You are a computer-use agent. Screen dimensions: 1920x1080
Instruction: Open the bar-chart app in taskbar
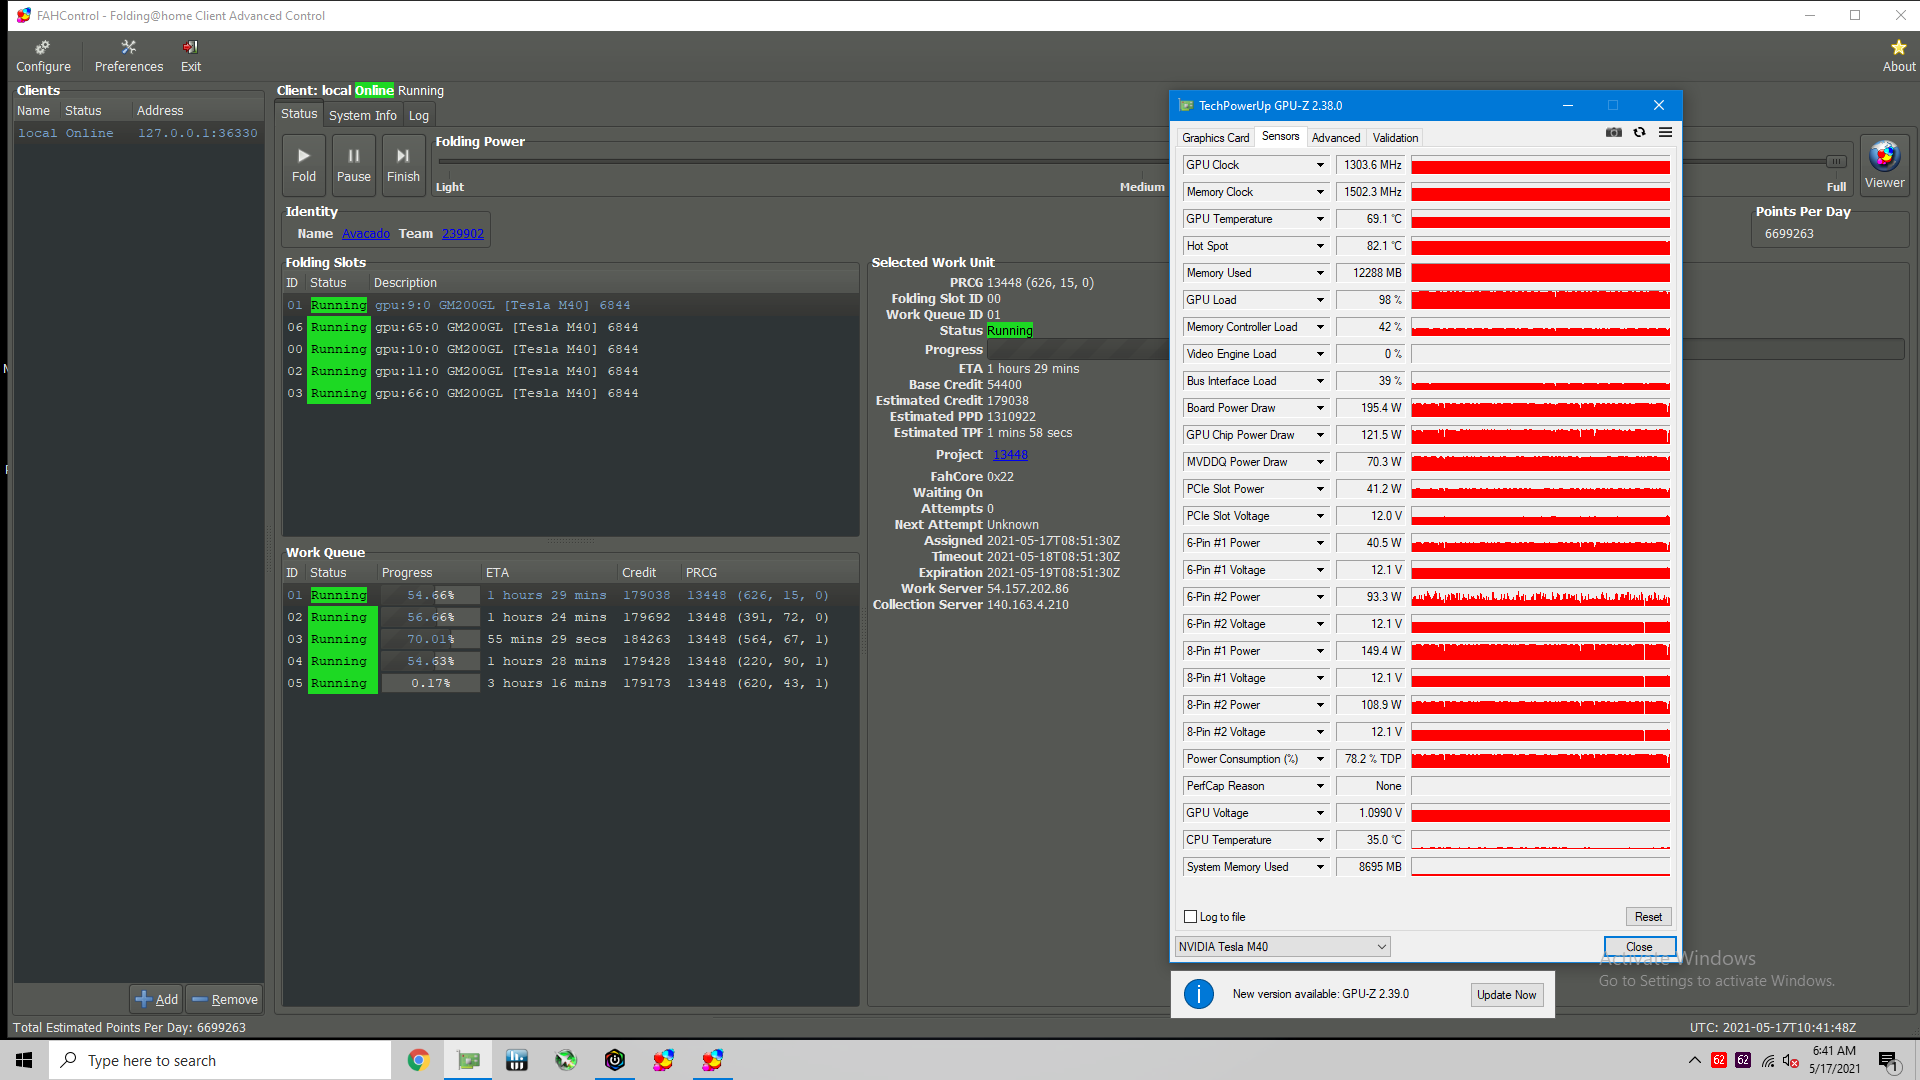point(517,1060)
